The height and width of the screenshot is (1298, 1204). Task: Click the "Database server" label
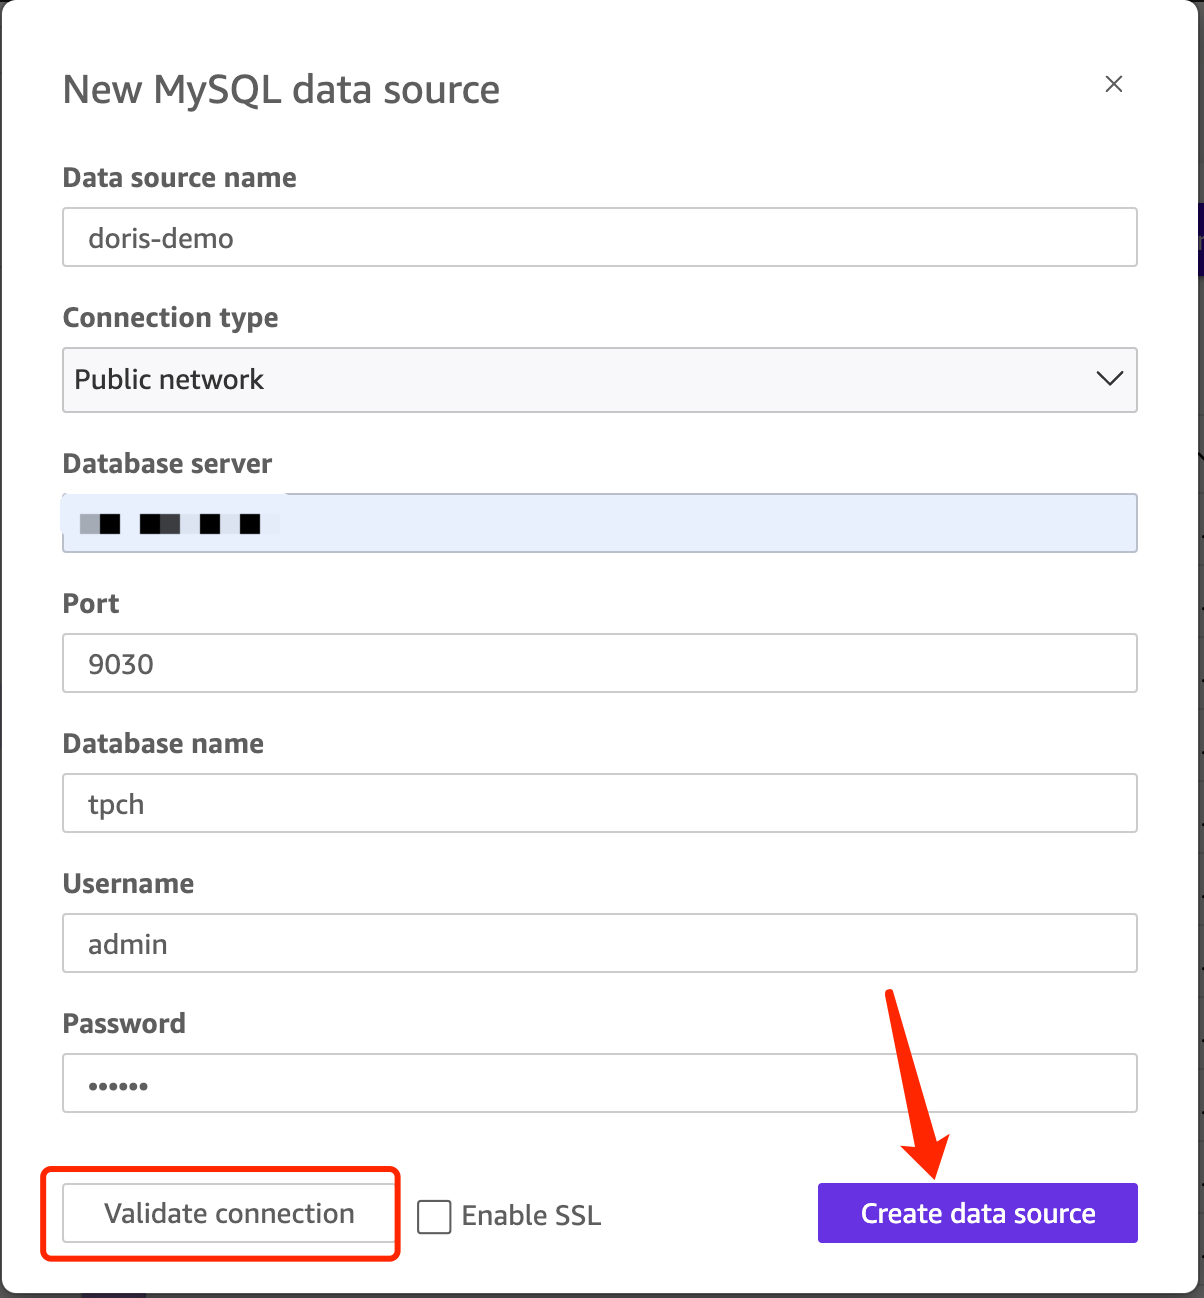click(168, 464)
